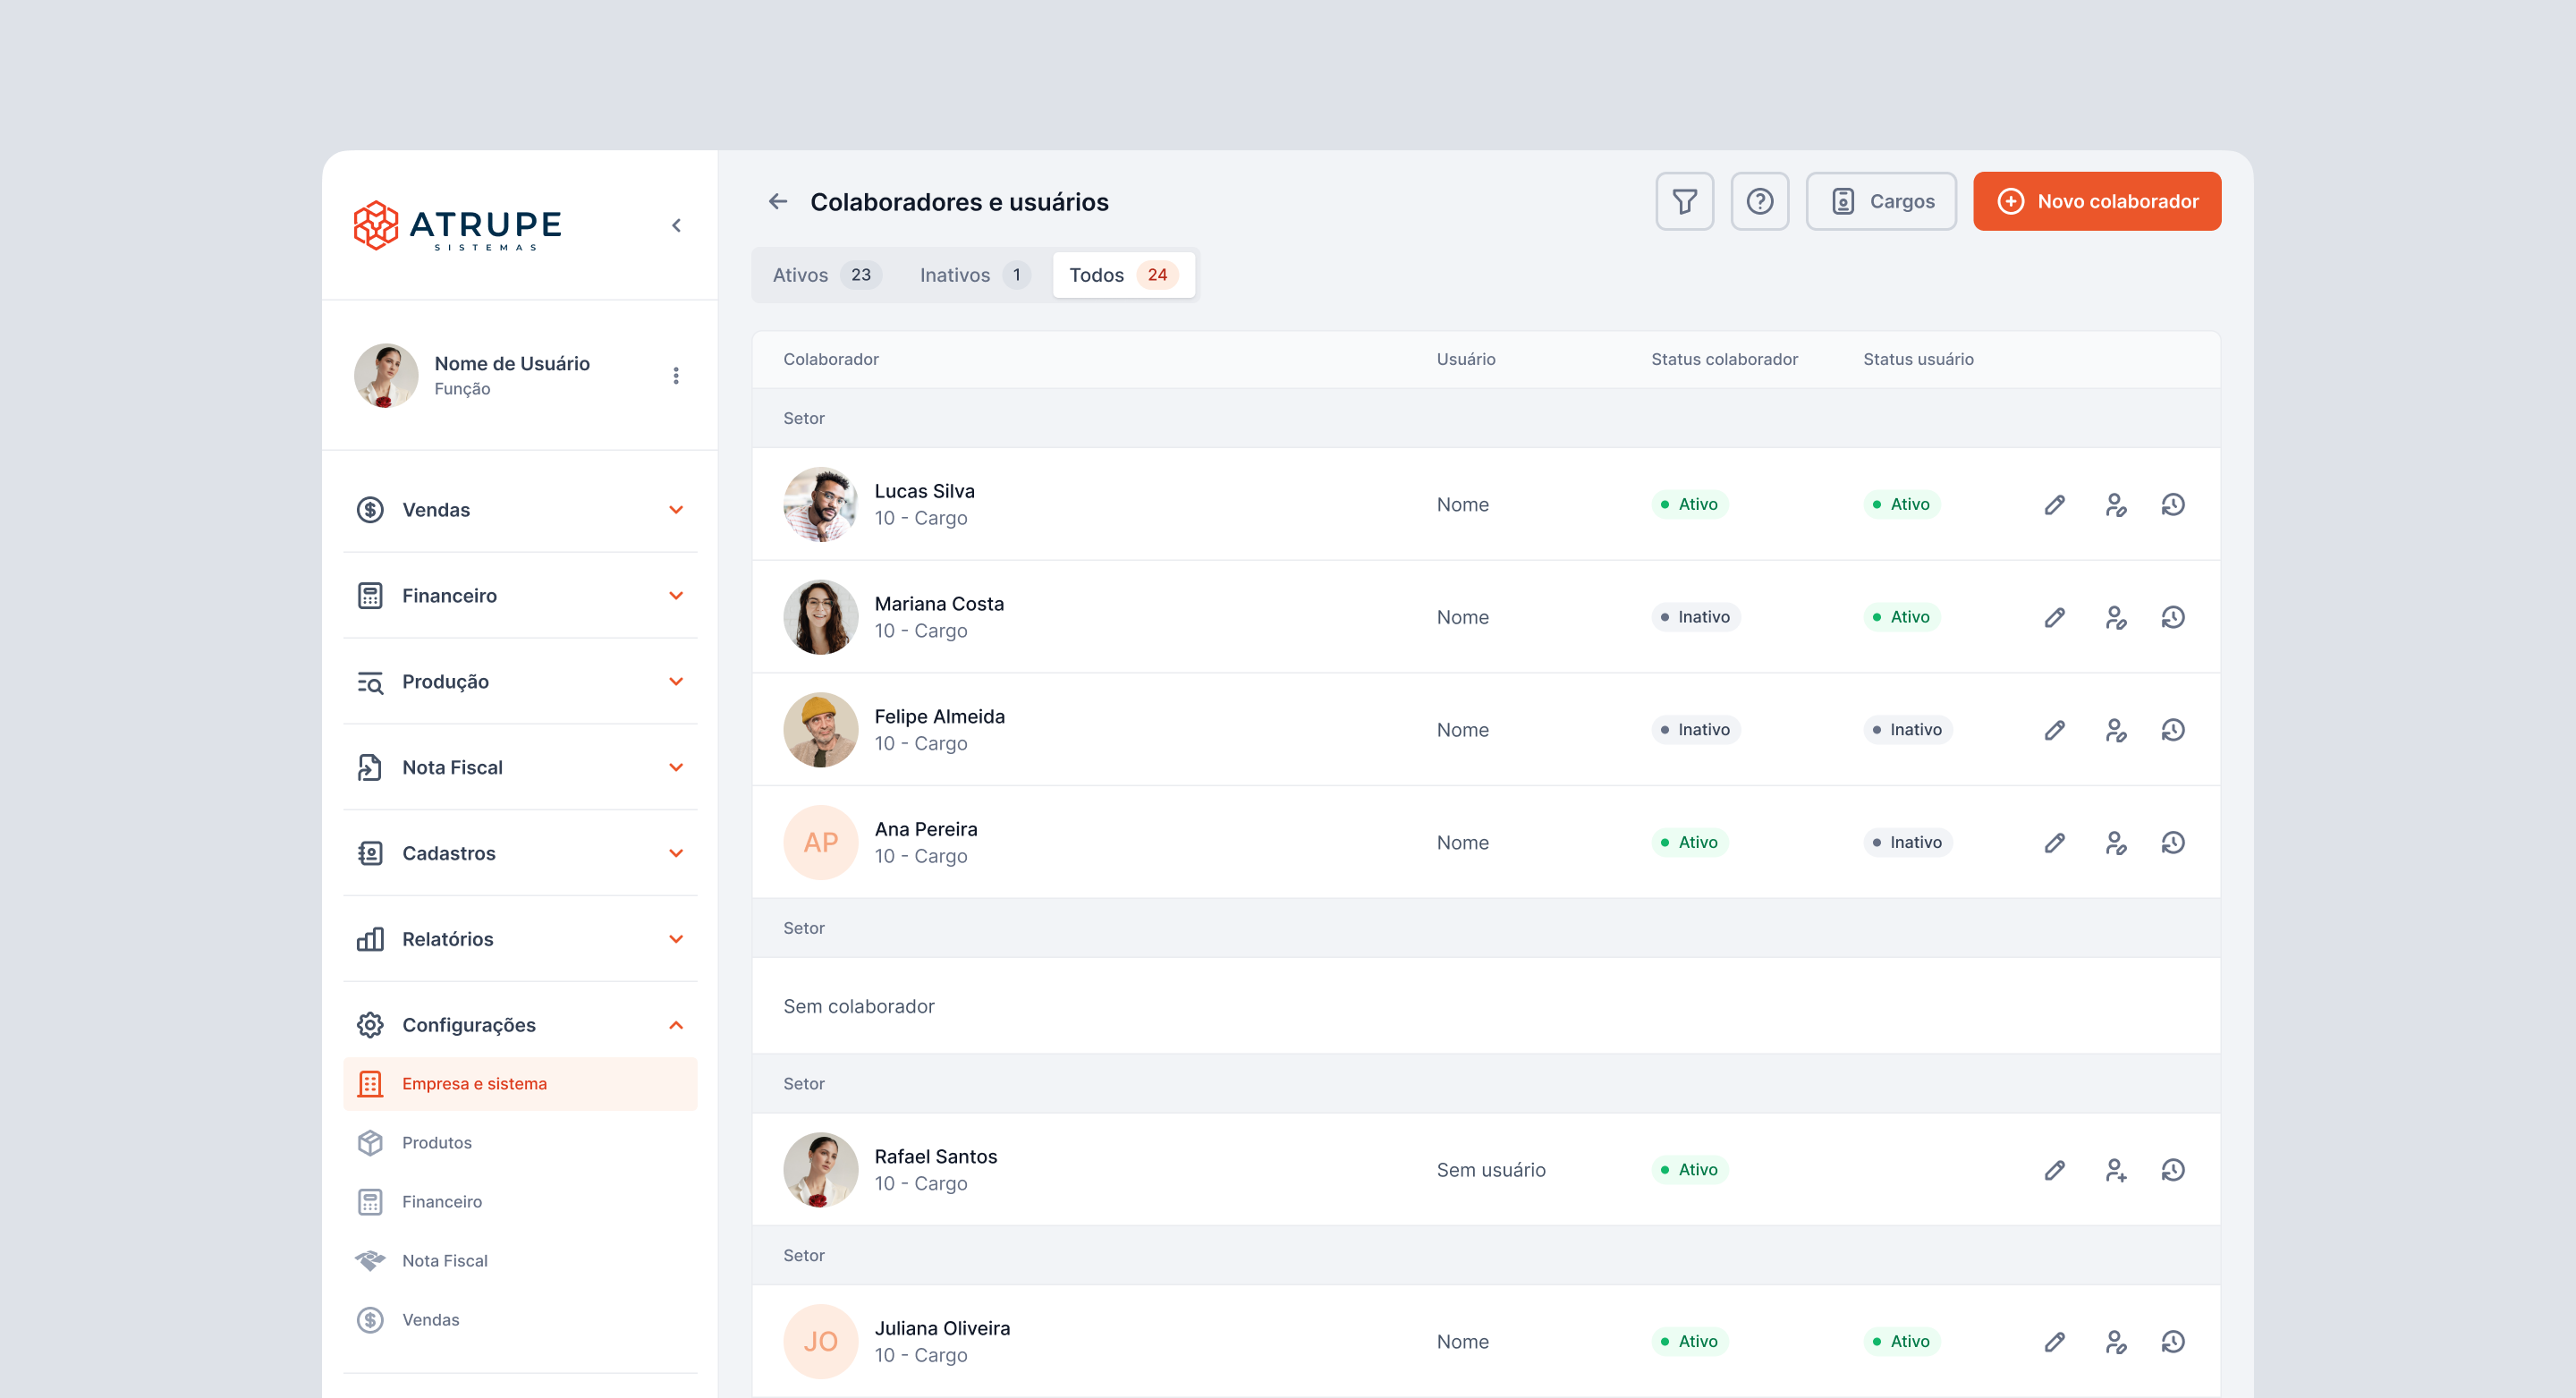
Task: Collapse the Configurações section
Action: [520, 1025]
